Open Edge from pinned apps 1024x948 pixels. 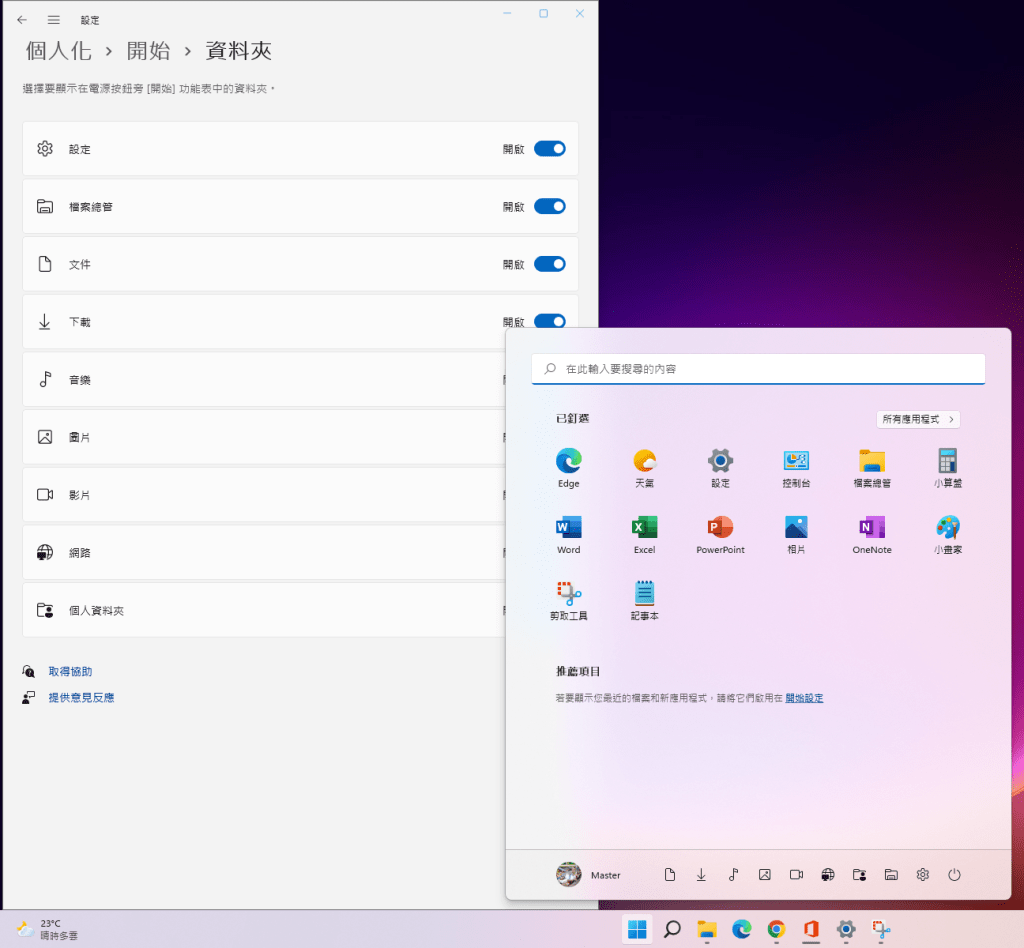coord(568,466)
